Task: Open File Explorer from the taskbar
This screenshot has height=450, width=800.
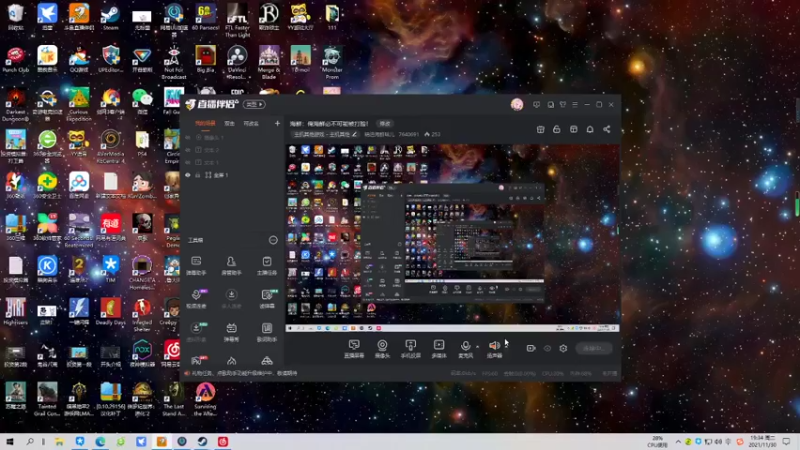Action: point(60,442)
